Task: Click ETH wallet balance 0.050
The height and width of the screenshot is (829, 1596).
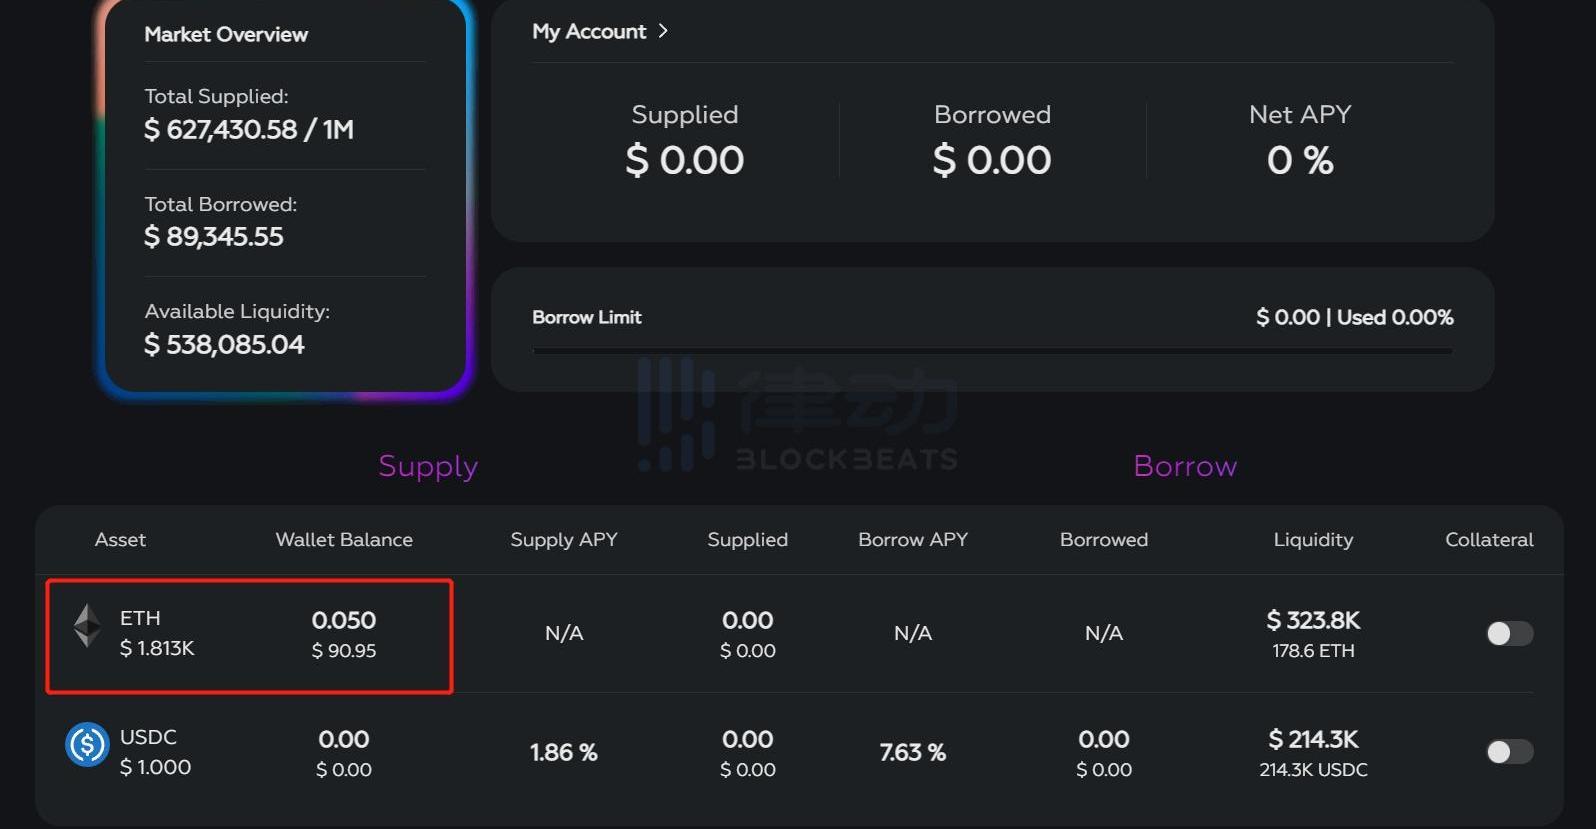Action: click(x=344, y=620)
